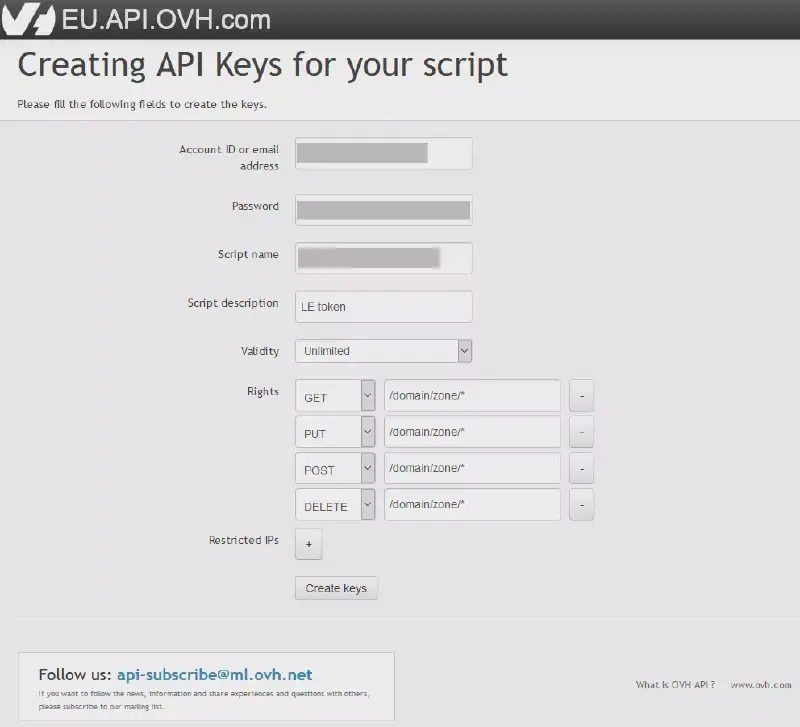Click the path field beside GET

click(472, 396)
